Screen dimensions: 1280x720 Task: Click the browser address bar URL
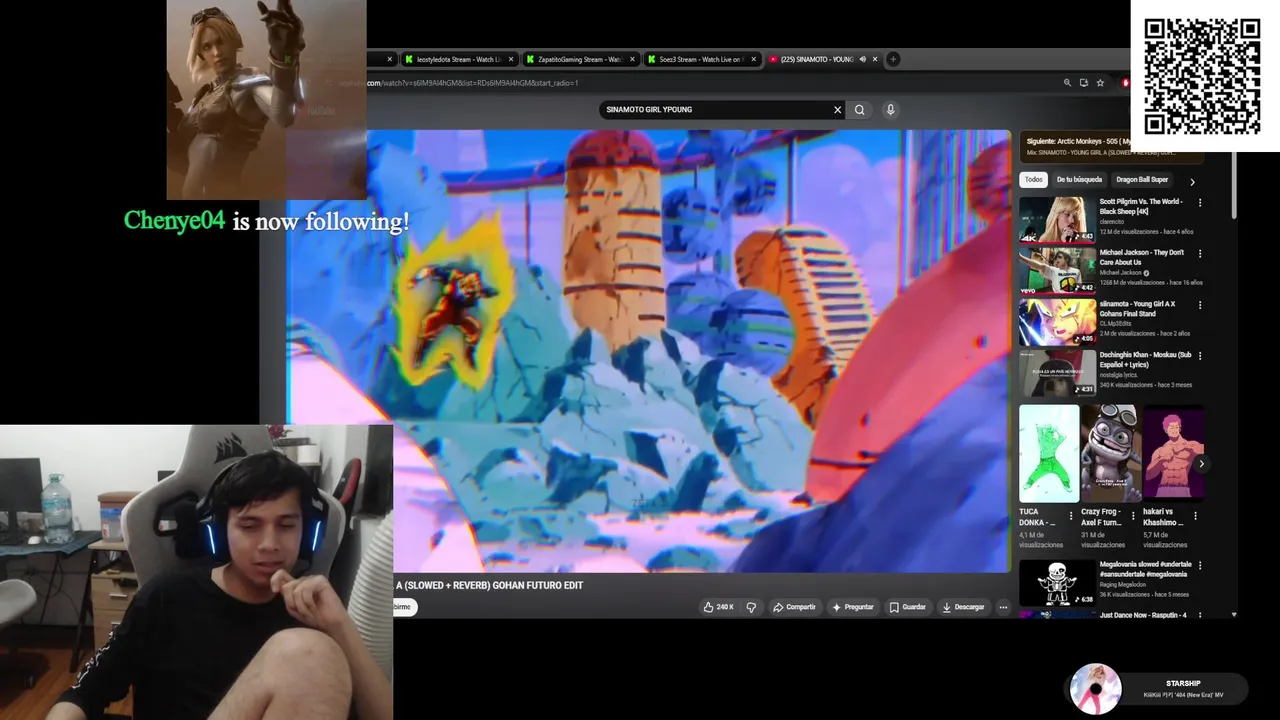coord(472,83)
